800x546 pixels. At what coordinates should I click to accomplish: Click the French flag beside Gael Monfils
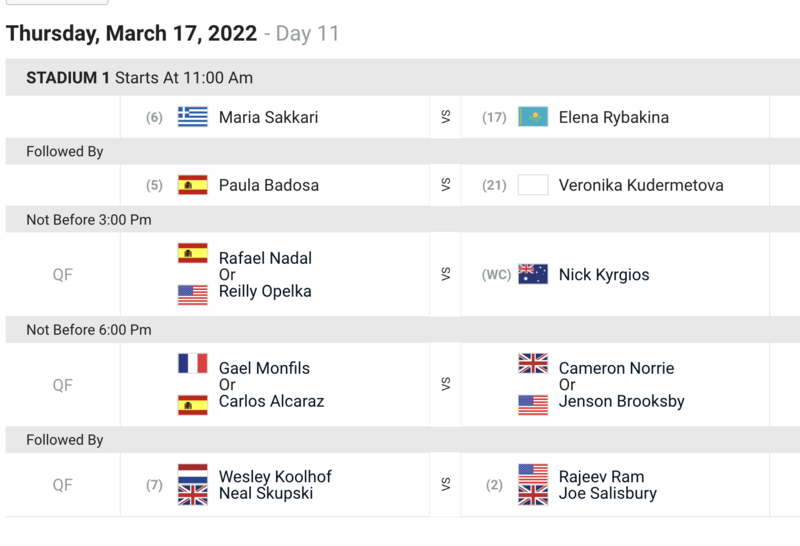(x=193, y=364)
